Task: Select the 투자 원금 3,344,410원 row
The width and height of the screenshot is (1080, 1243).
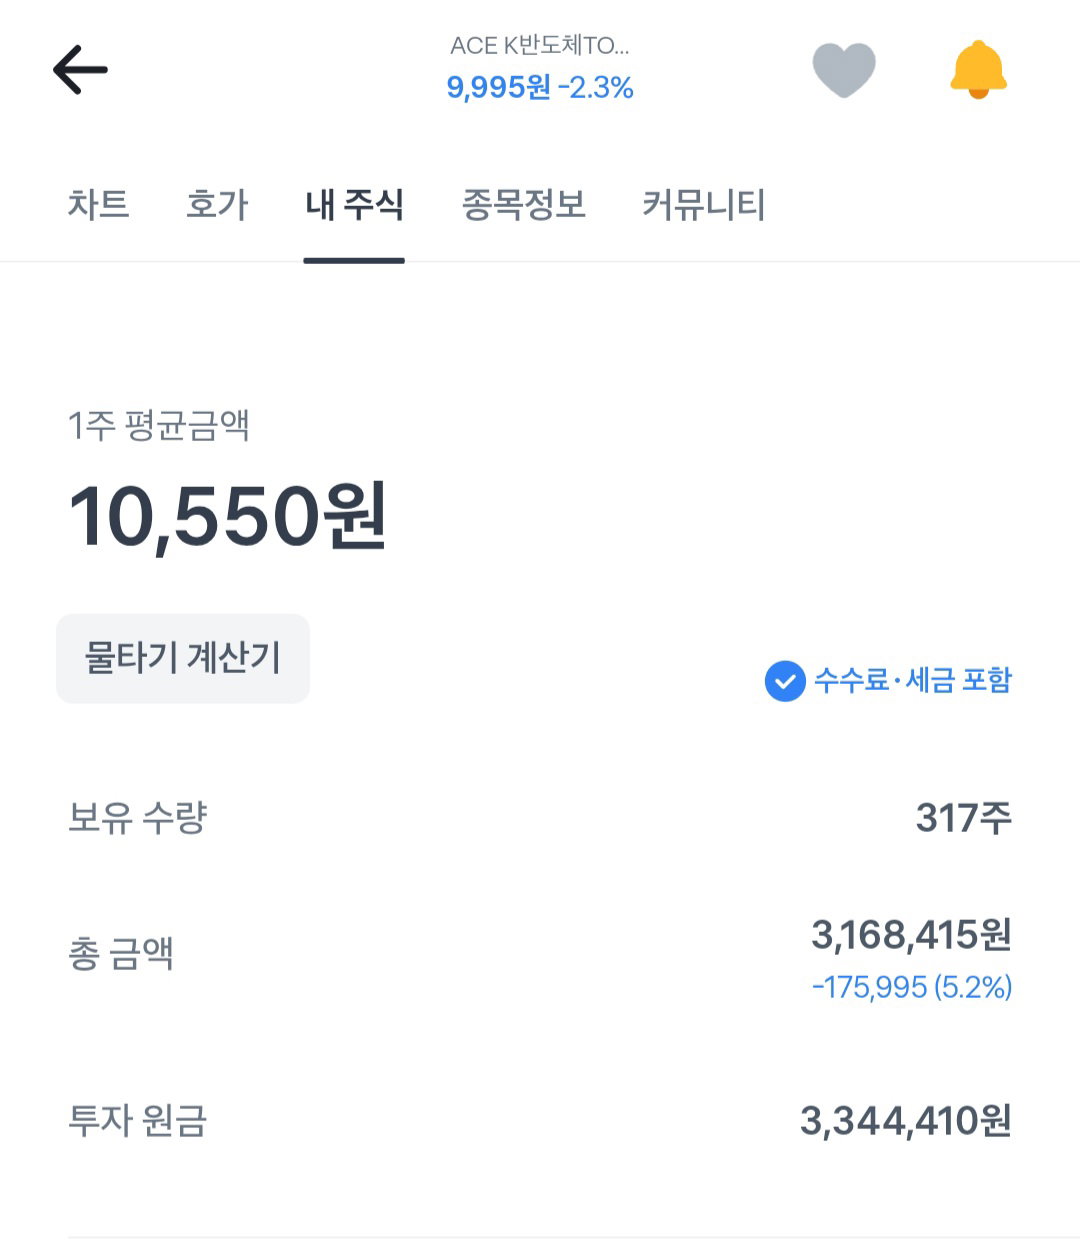Action: tap(540, 1121)
